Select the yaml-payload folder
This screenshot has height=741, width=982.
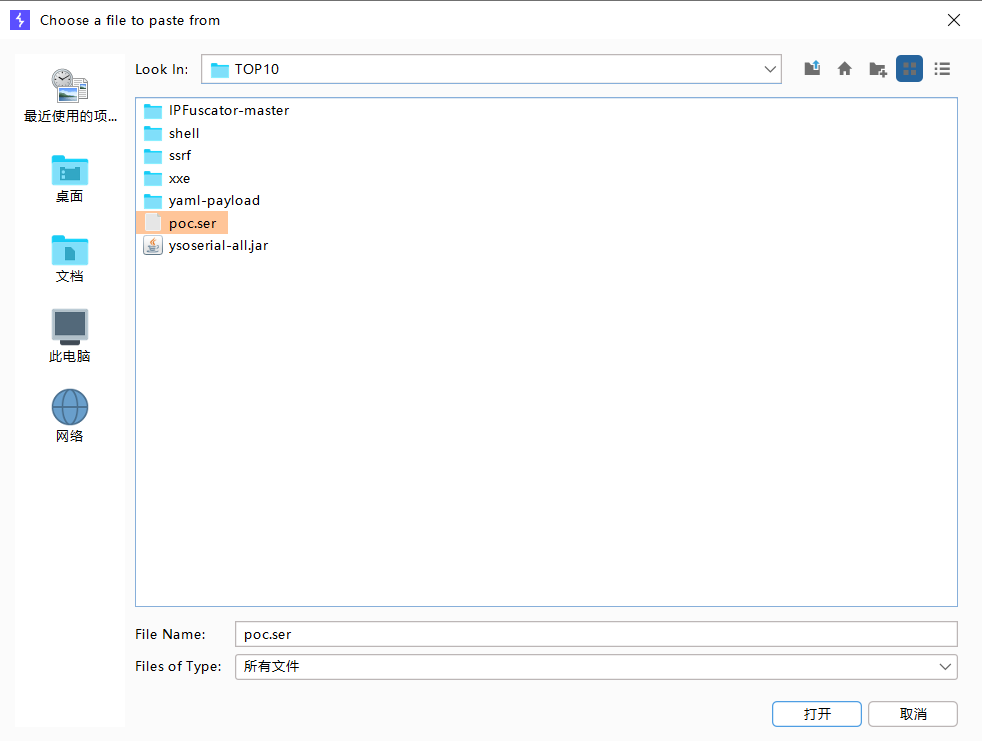click(x=214, y=200)
